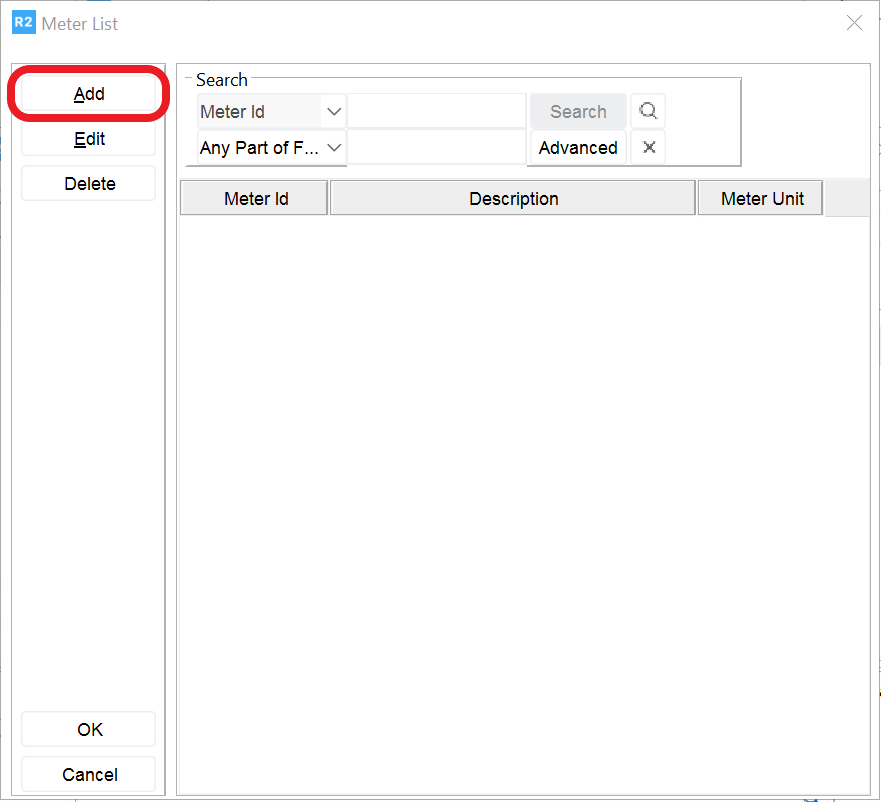The width and height of the screenshot is (881, 802).
Task: Confirm with the OK button
Action: pos(88,729)
